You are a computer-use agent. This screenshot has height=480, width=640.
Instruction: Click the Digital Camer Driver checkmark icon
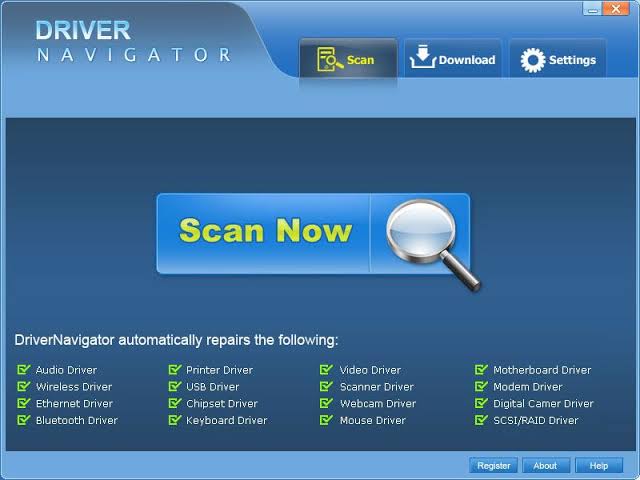tap(481, 403)
